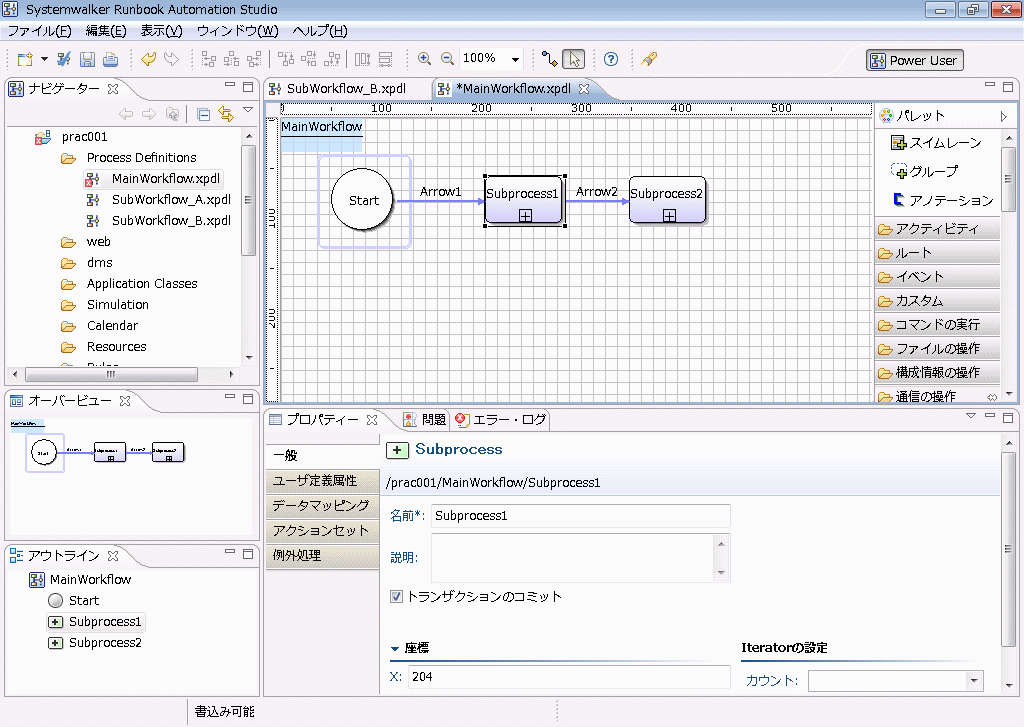
Task: Open the zoom percentage dropdown
Action: (x=515, y=59)
